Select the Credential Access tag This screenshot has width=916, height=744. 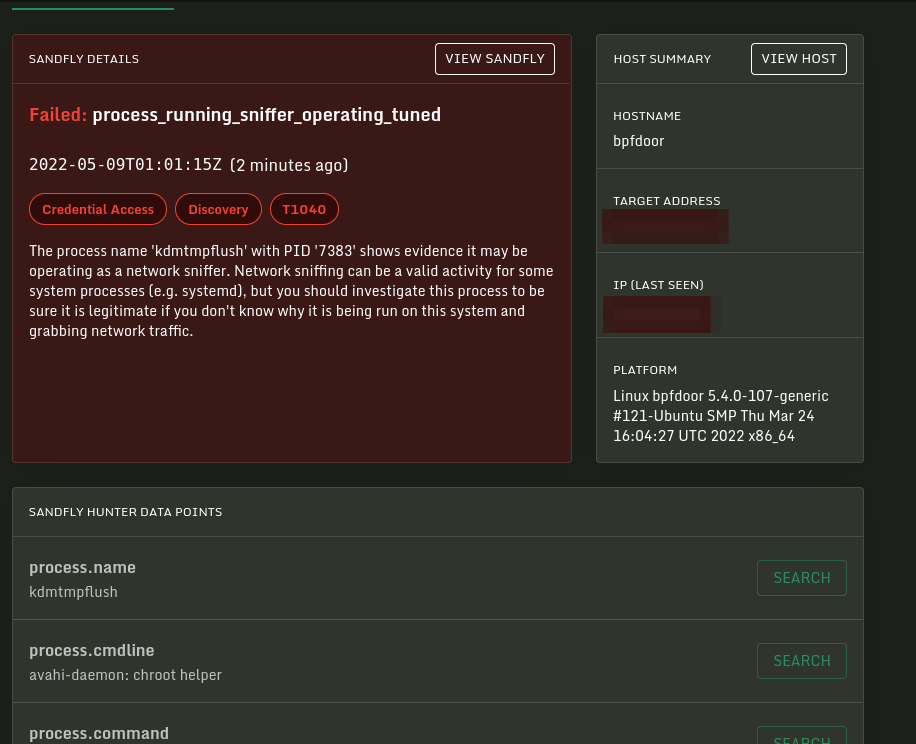coord(98,209)
